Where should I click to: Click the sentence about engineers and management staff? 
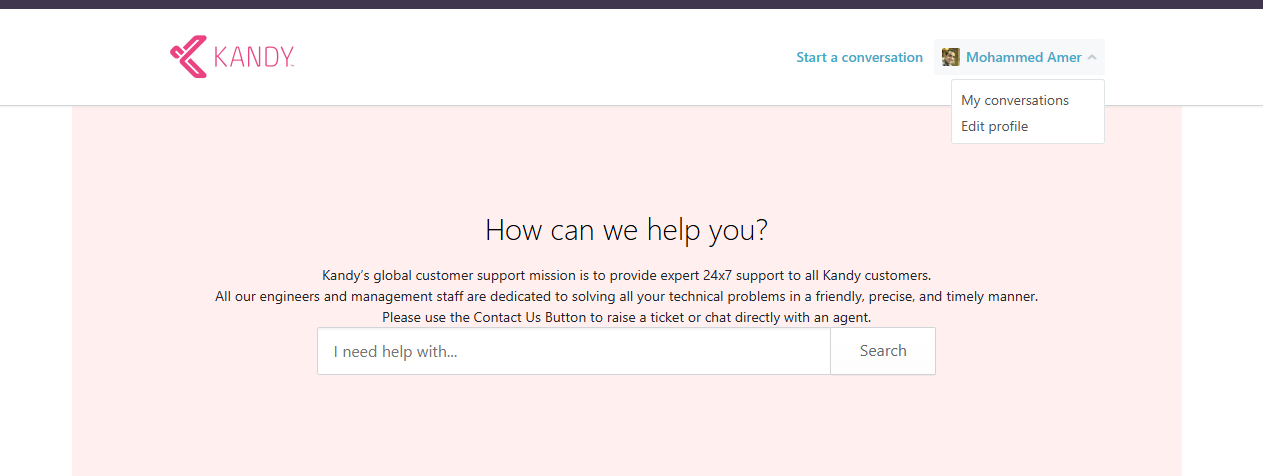pos(626,296)
